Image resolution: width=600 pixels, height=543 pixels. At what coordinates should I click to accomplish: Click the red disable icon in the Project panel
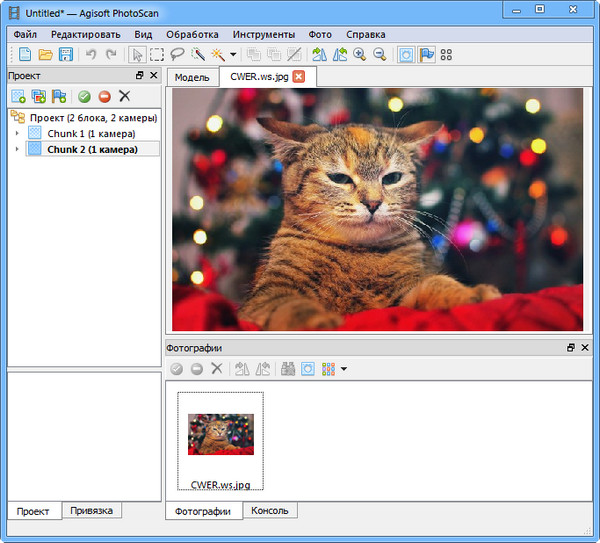click(x=104, y=96)
